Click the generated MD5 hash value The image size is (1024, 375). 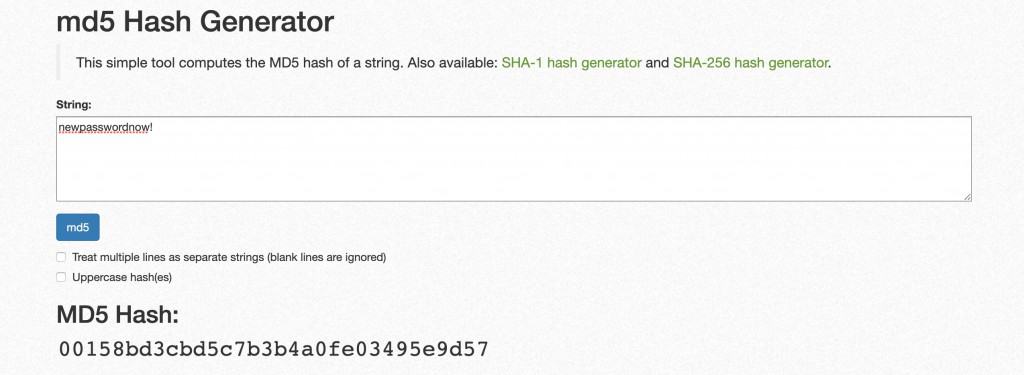(x=274, y=349)
